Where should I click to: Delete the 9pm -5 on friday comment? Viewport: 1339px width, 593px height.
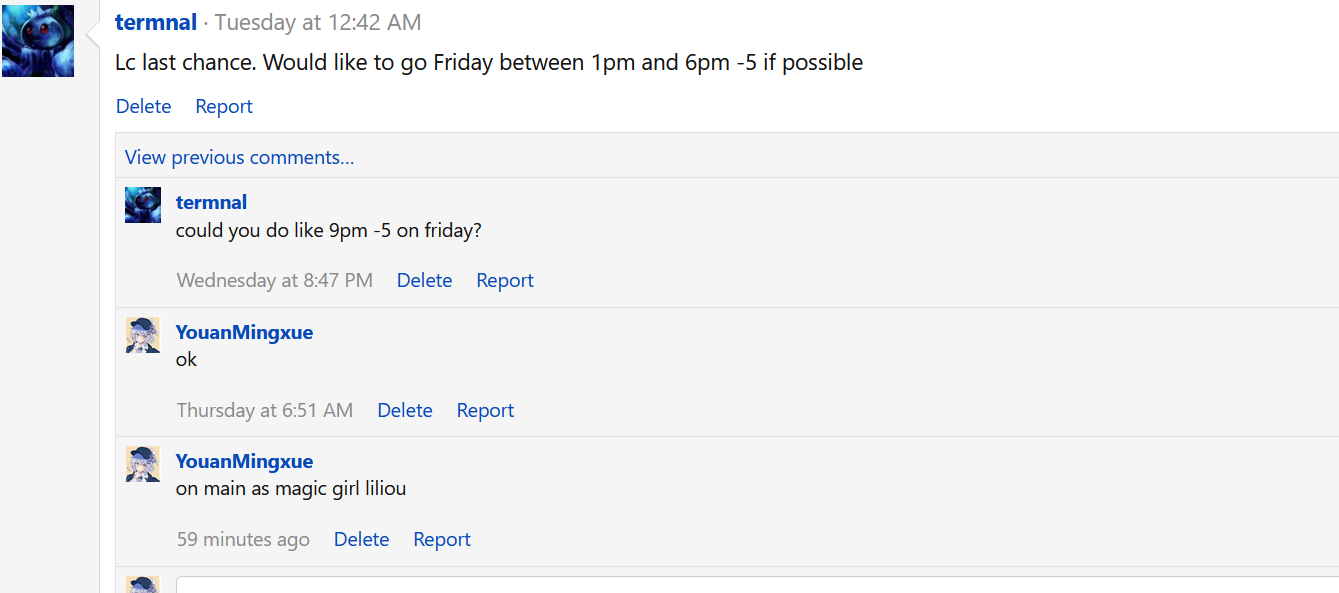[x=424, y=280]
